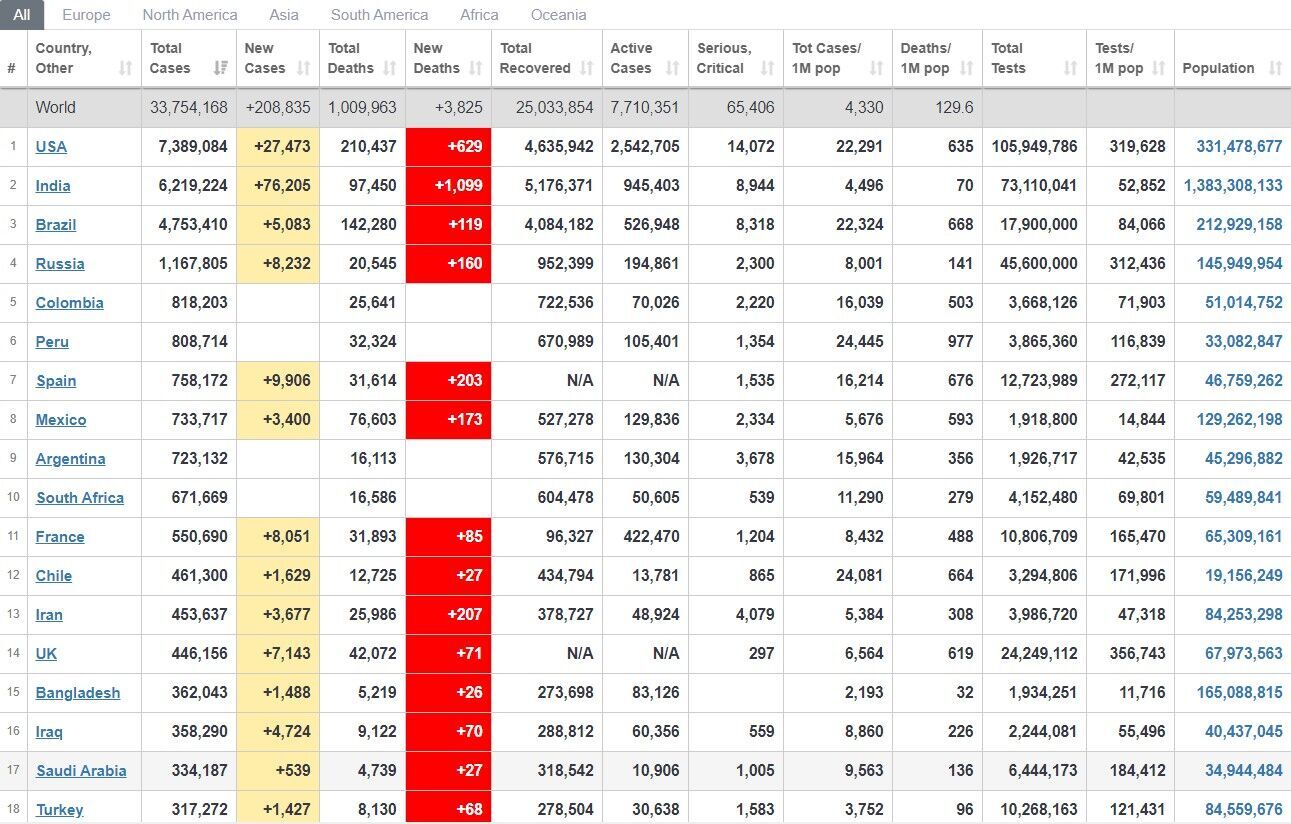Sort by Total Cases column arrows
Screen dimensions: 1291x824
pyautogui.click(x=221, y=68)
